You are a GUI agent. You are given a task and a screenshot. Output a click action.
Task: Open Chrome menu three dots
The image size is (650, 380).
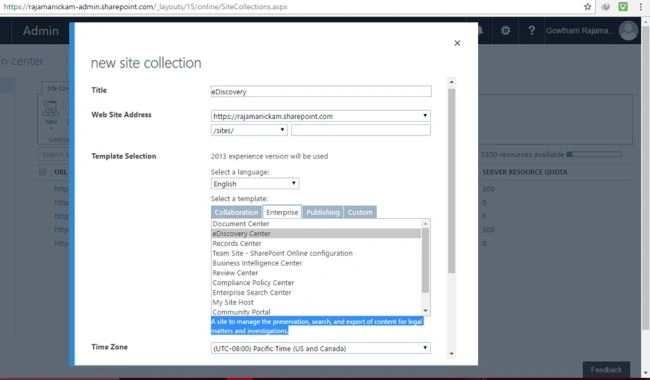[x=640, y=7]
